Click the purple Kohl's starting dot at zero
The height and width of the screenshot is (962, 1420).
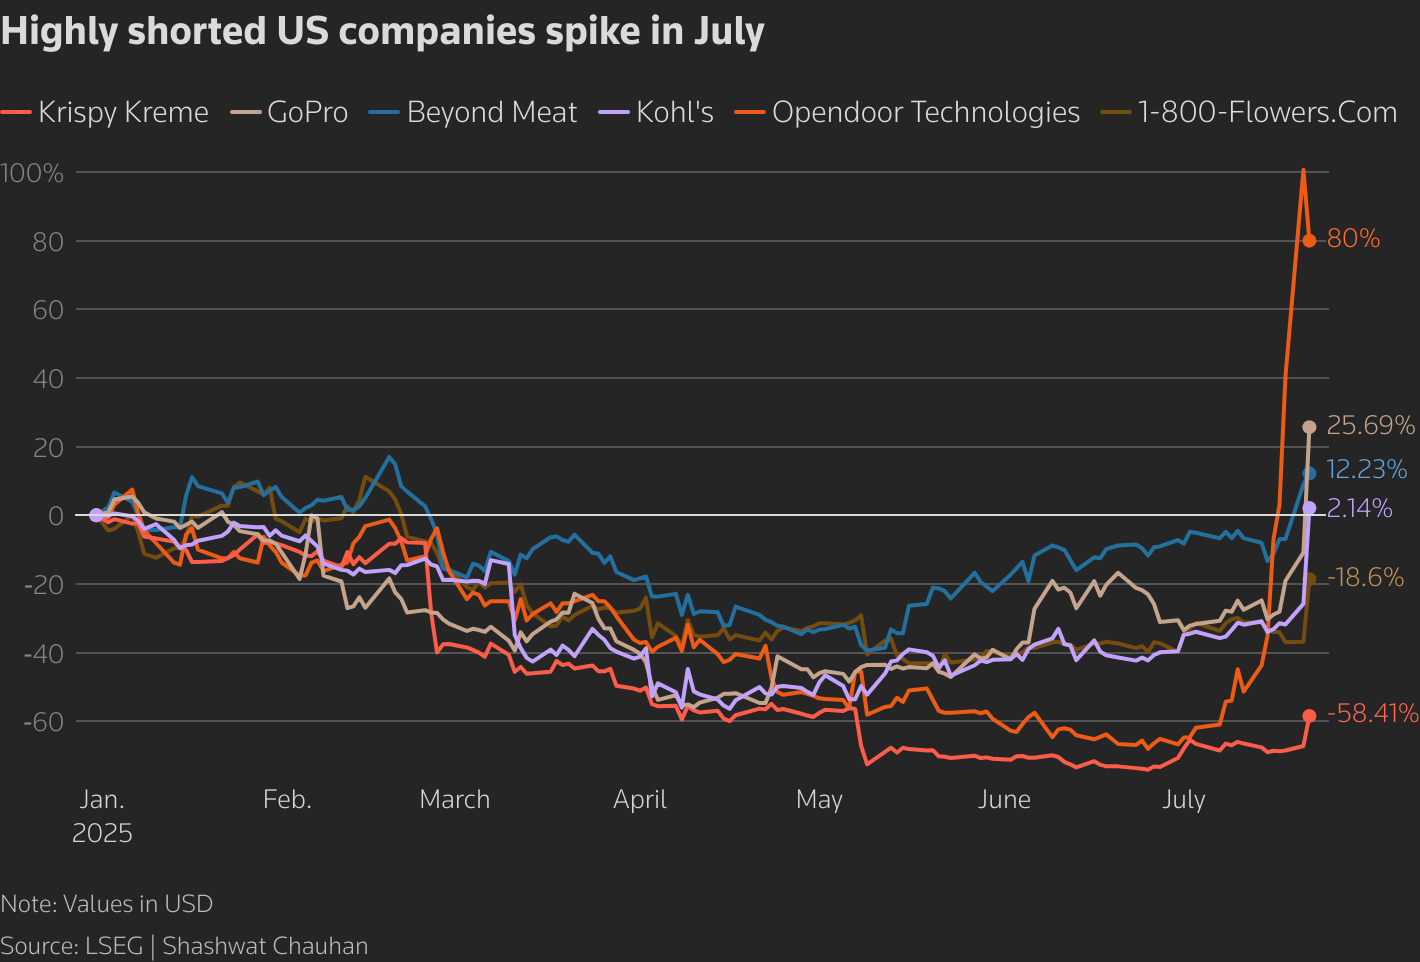click(96, 515)
